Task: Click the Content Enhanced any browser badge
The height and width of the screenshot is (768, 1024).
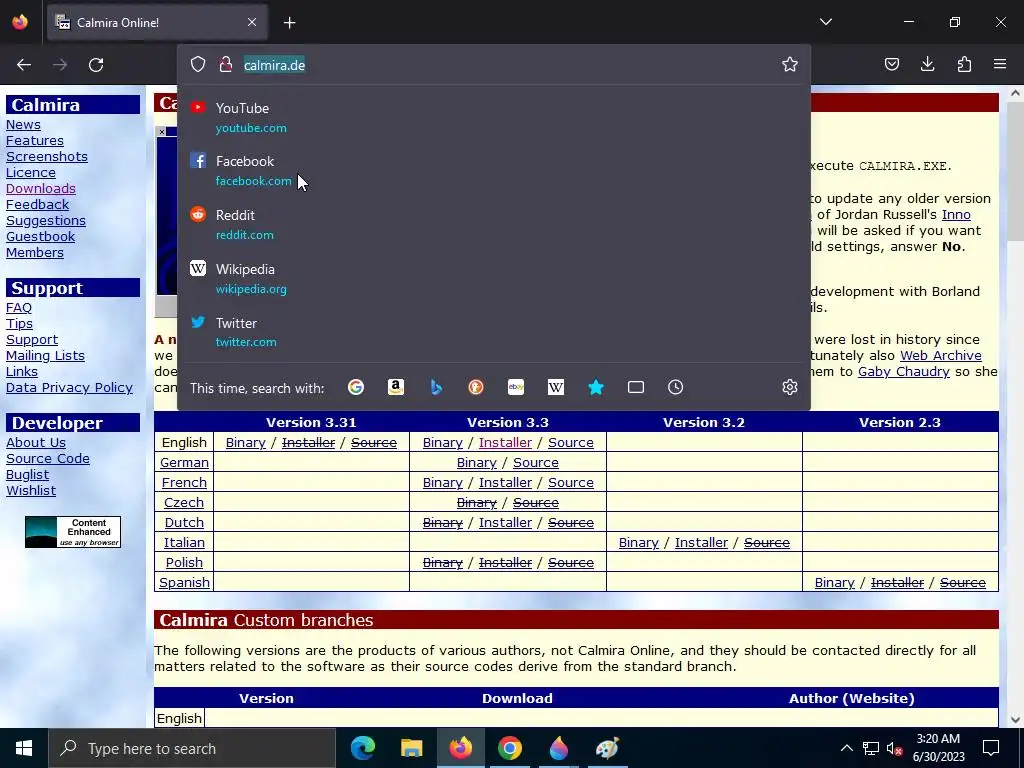Action: (72, 532)
